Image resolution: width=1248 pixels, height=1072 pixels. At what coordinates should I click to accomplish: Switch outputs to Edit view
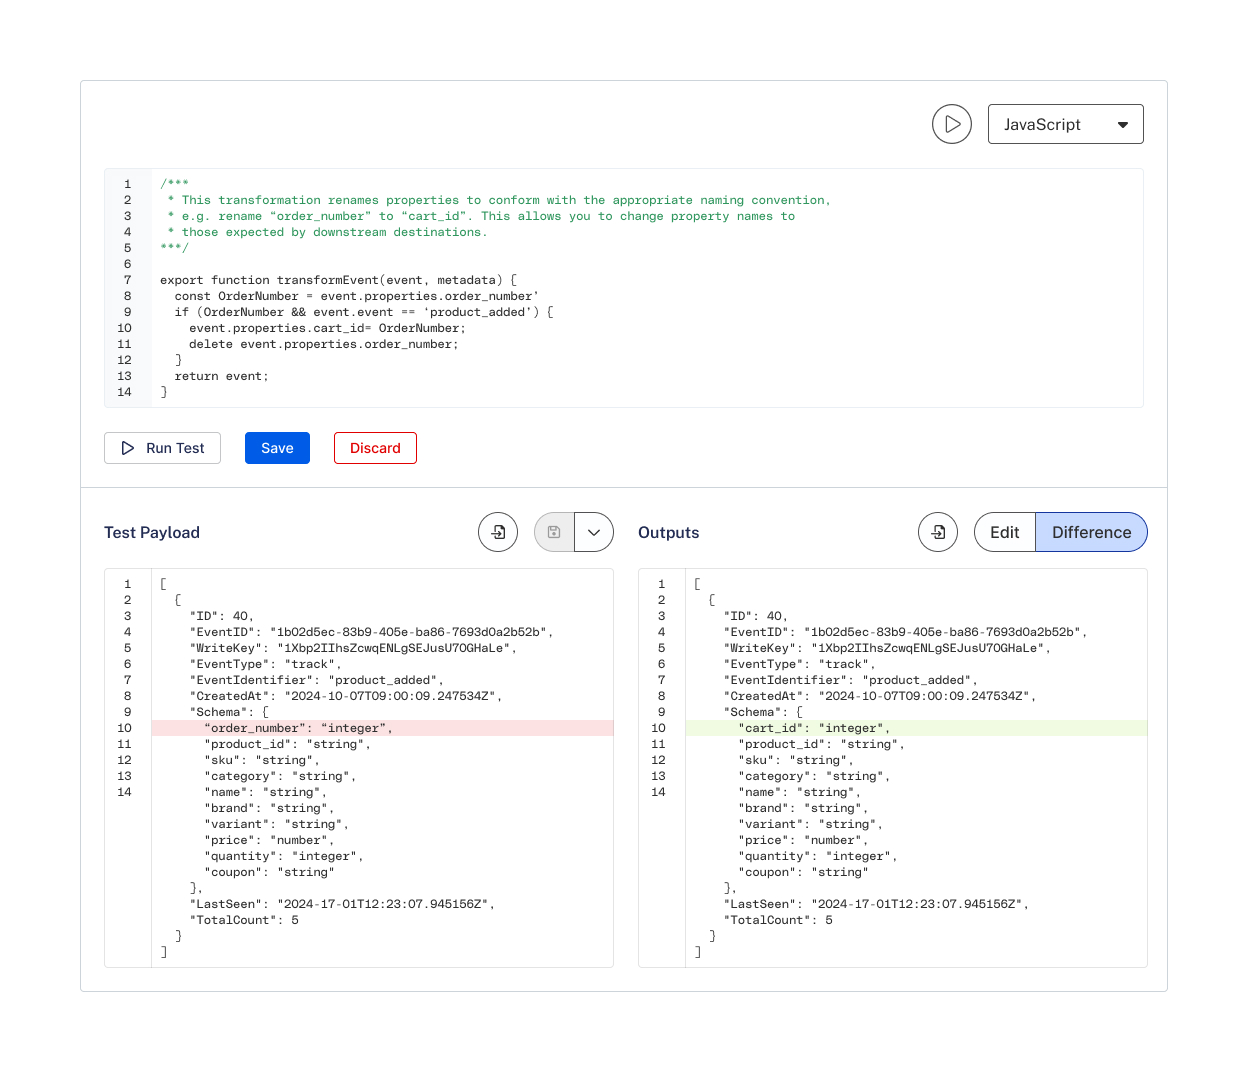[1005, 532]
